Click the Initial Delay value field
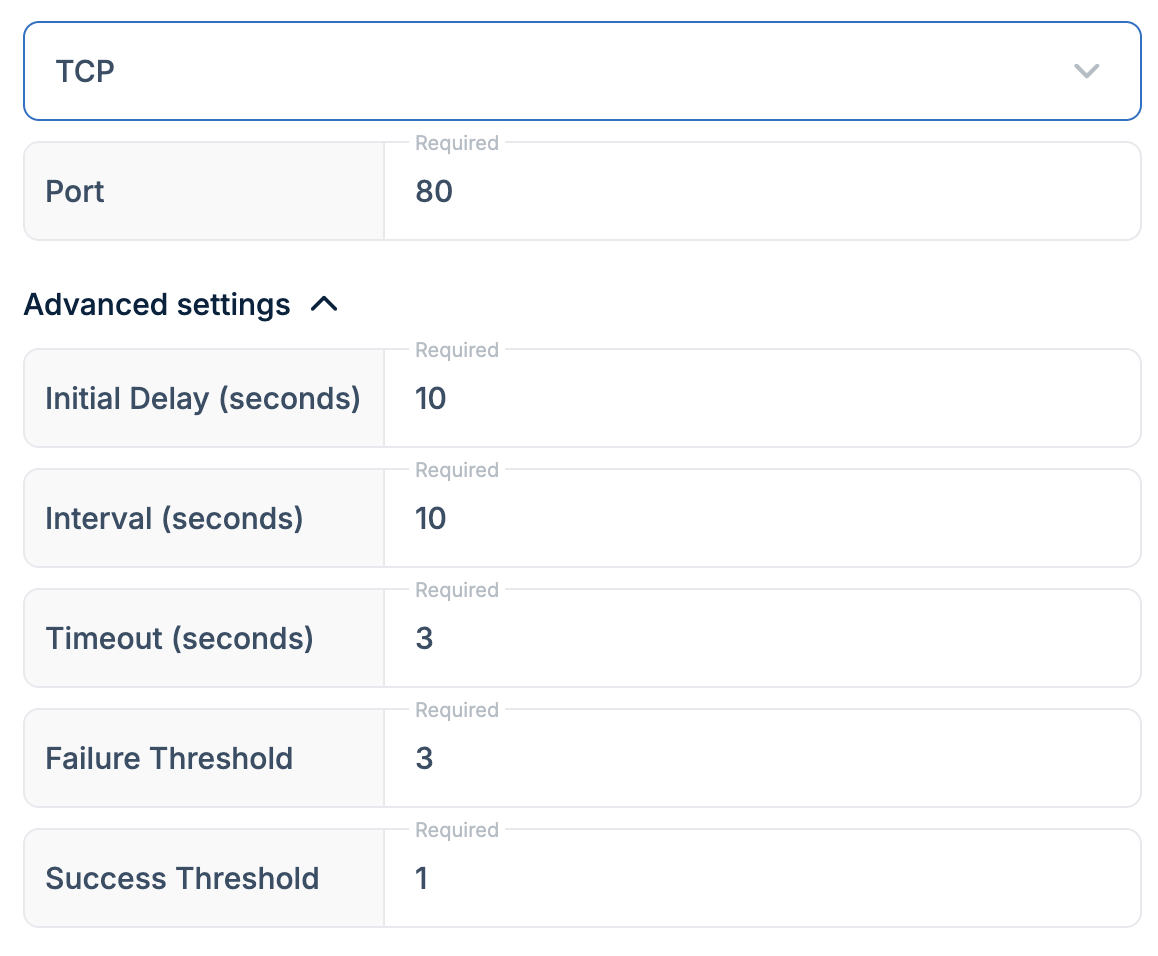This screenshot has width=1158, height=956. 760,399
